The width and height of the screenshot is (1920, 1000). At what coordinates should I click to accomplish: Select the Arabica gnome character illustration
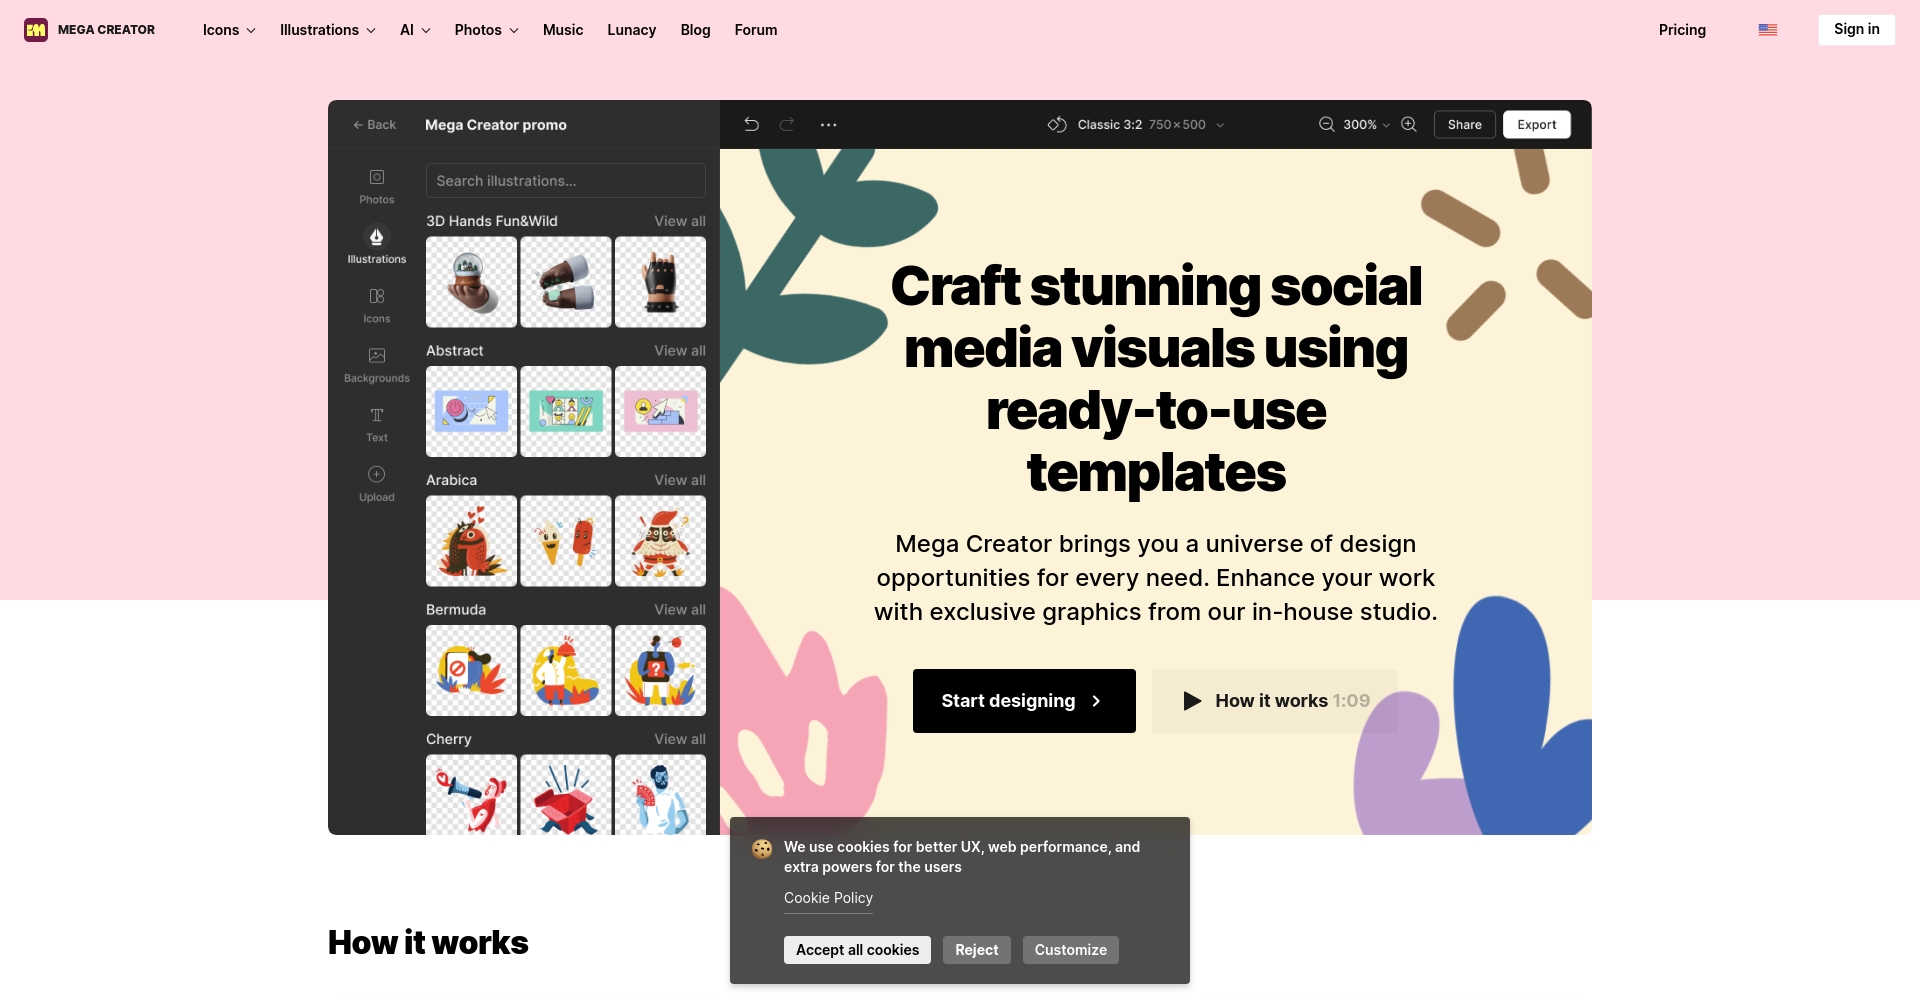pyautogui.click(x=660, y=541)
